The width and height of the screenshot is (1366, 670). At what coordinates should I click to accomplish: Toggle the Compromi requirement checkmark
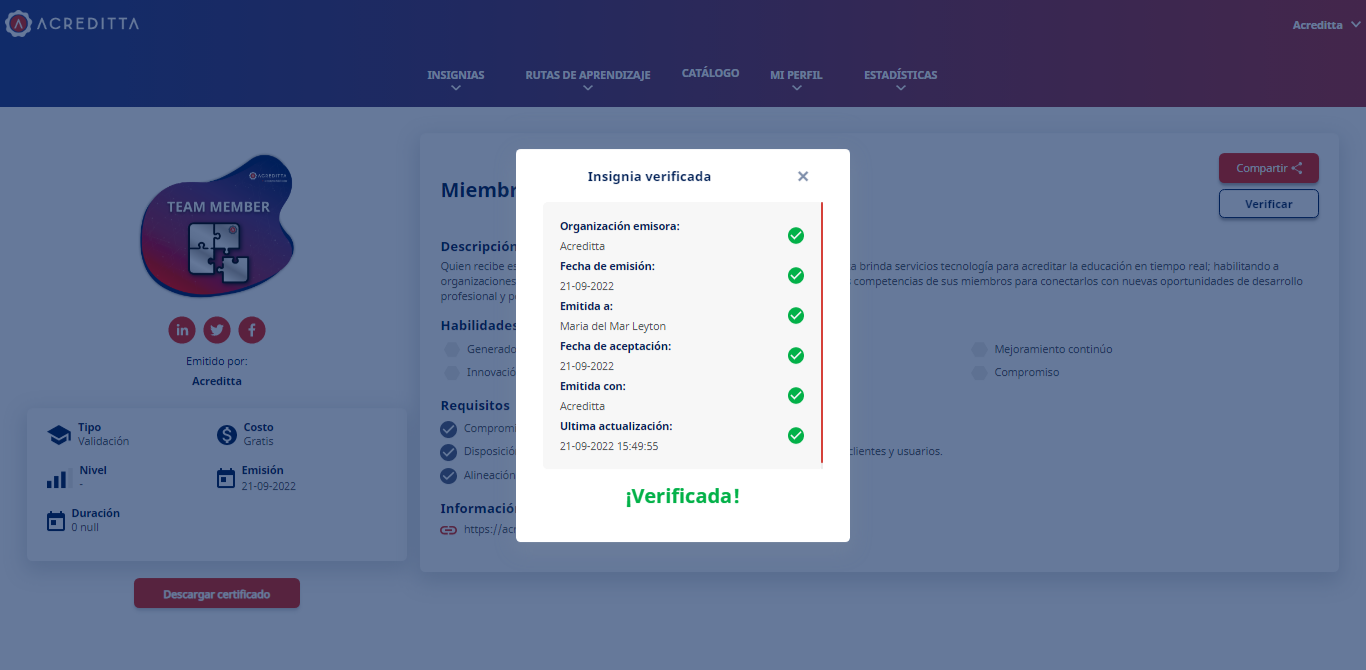pos(449,429)
